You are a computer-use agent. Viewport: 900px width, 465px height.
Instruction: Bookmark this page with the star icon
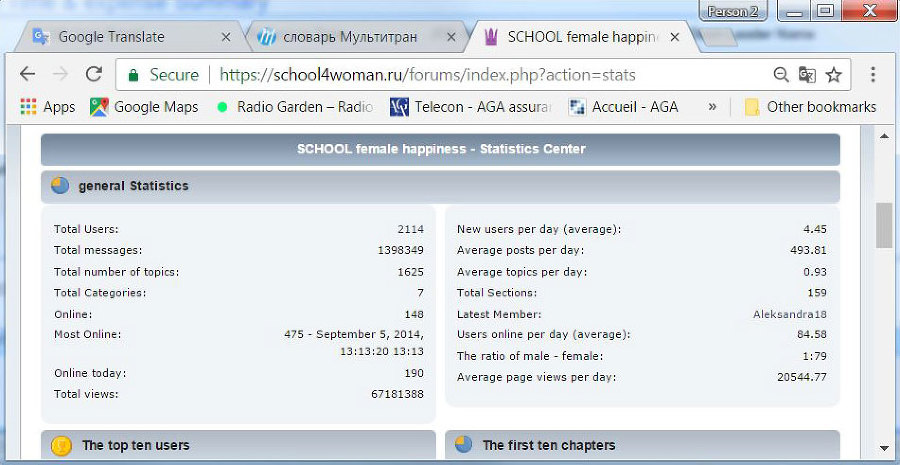click(x=834, y=75)
